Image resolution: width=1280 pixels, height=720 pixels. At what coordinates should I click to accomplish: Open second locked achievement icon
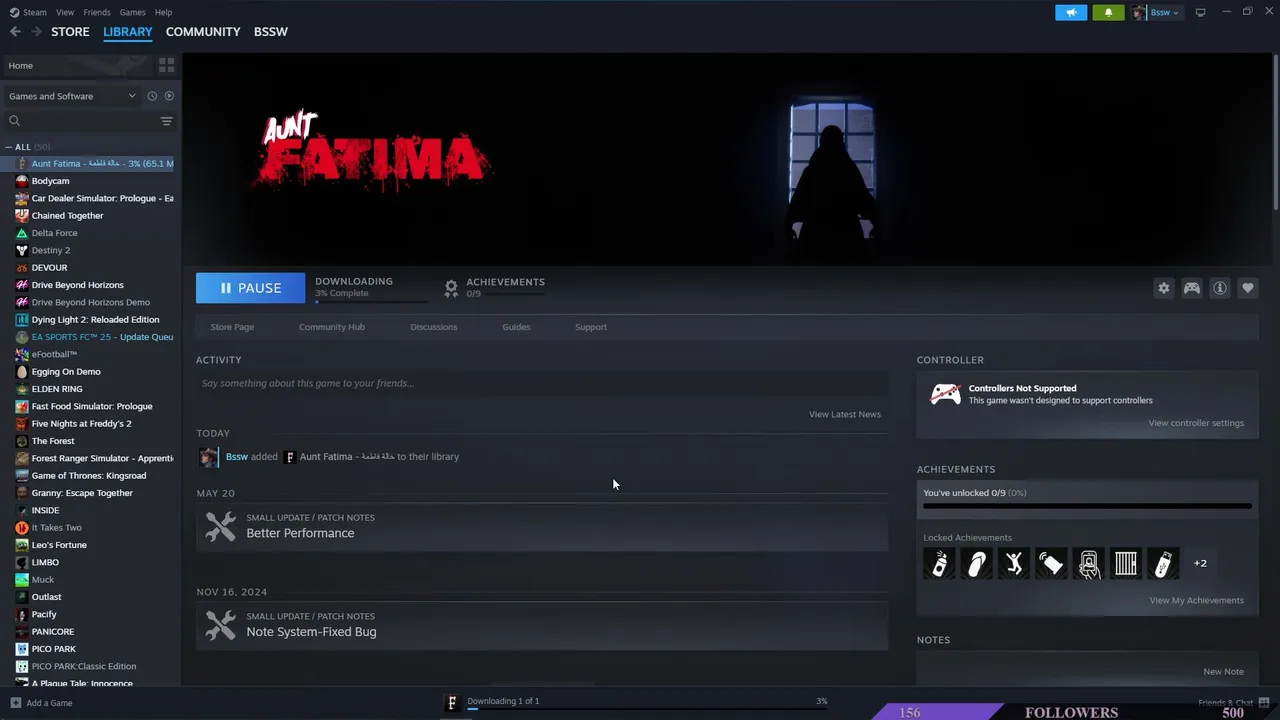pyautogui.click(x=977, y=563)
